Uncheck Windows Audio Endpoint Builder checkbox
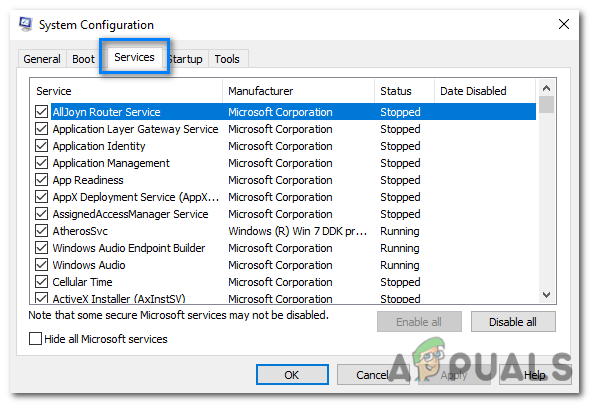Image resolution: width=590 pixels, height=404 pixels. (41, 248)
